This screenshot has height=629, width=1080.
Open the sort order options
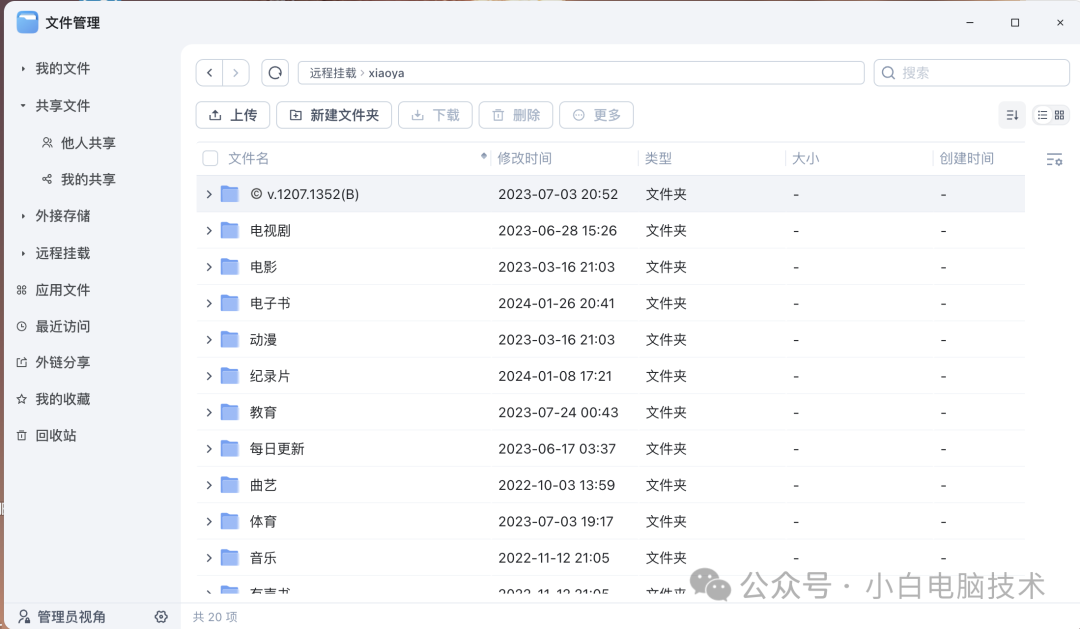point(1012,115)
